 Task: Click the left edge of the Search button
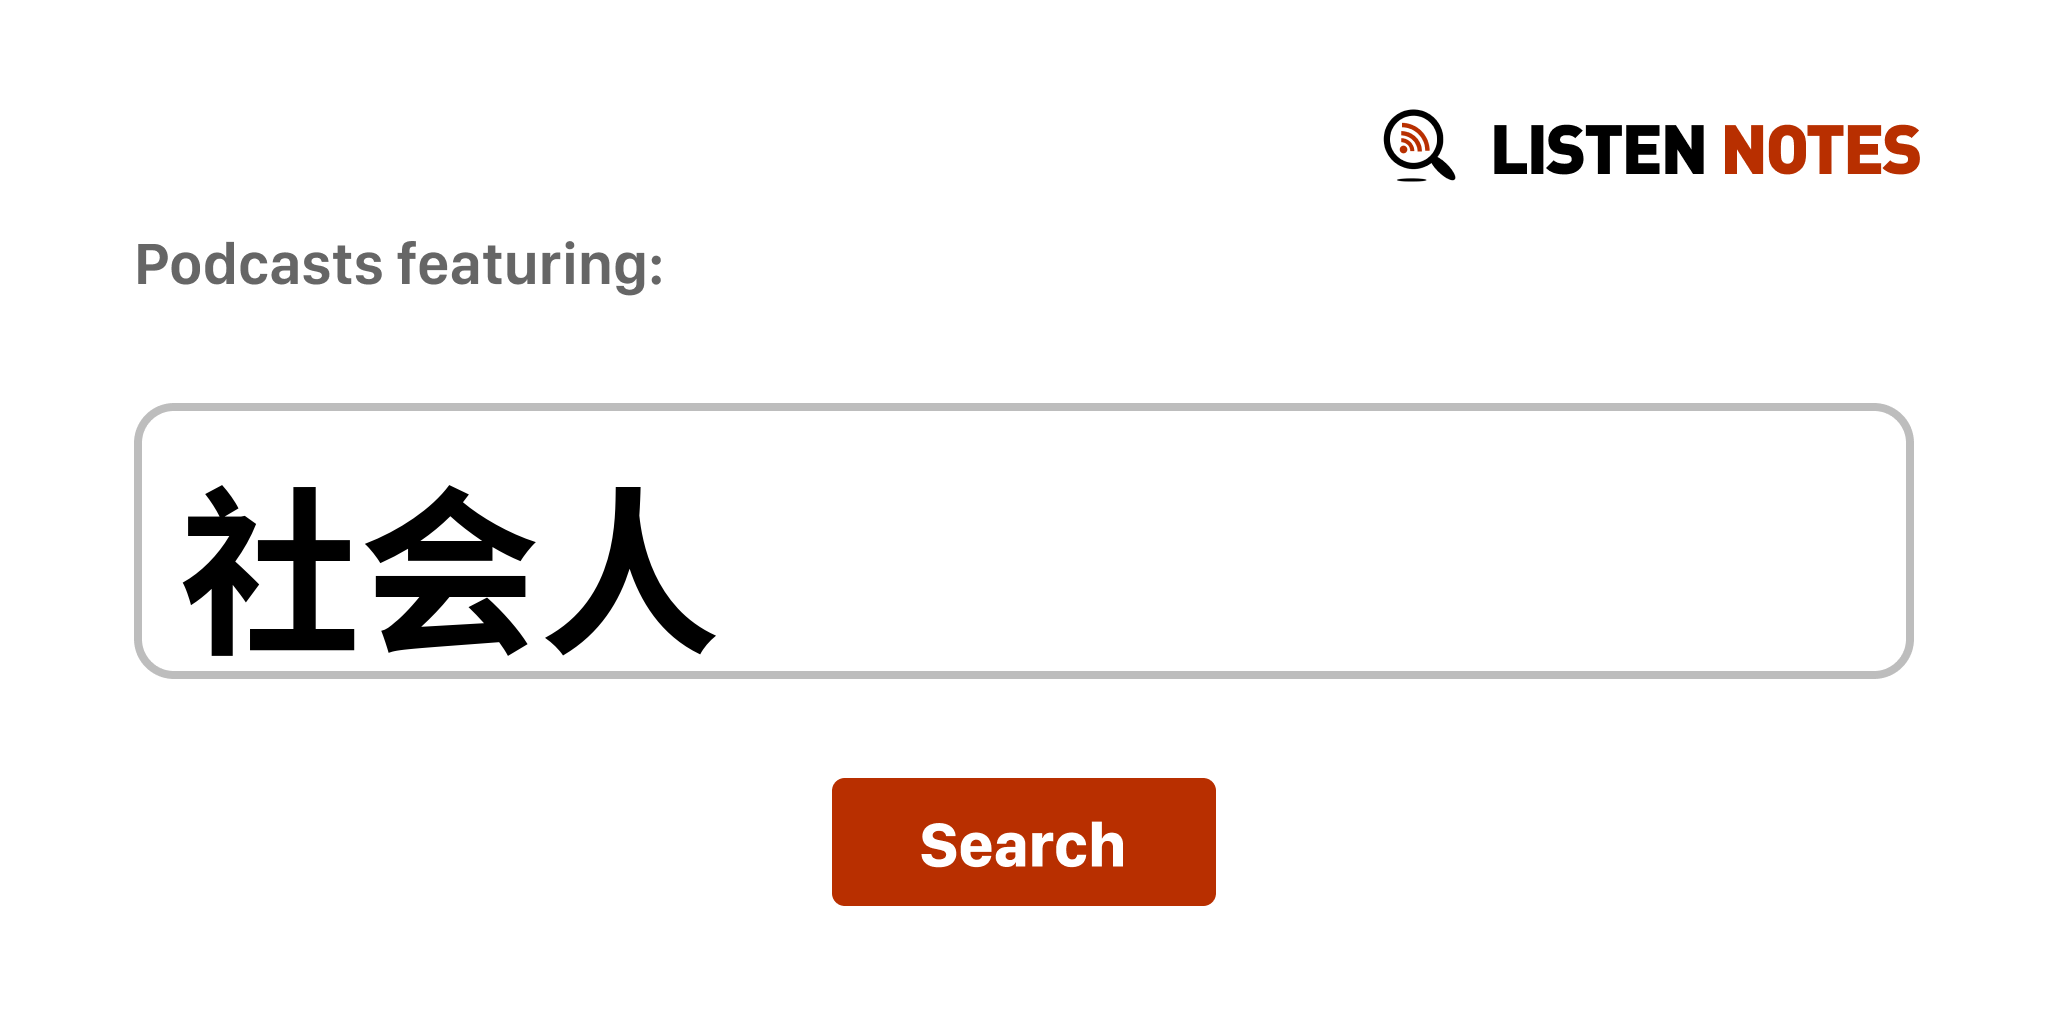[x=838, y=842]
